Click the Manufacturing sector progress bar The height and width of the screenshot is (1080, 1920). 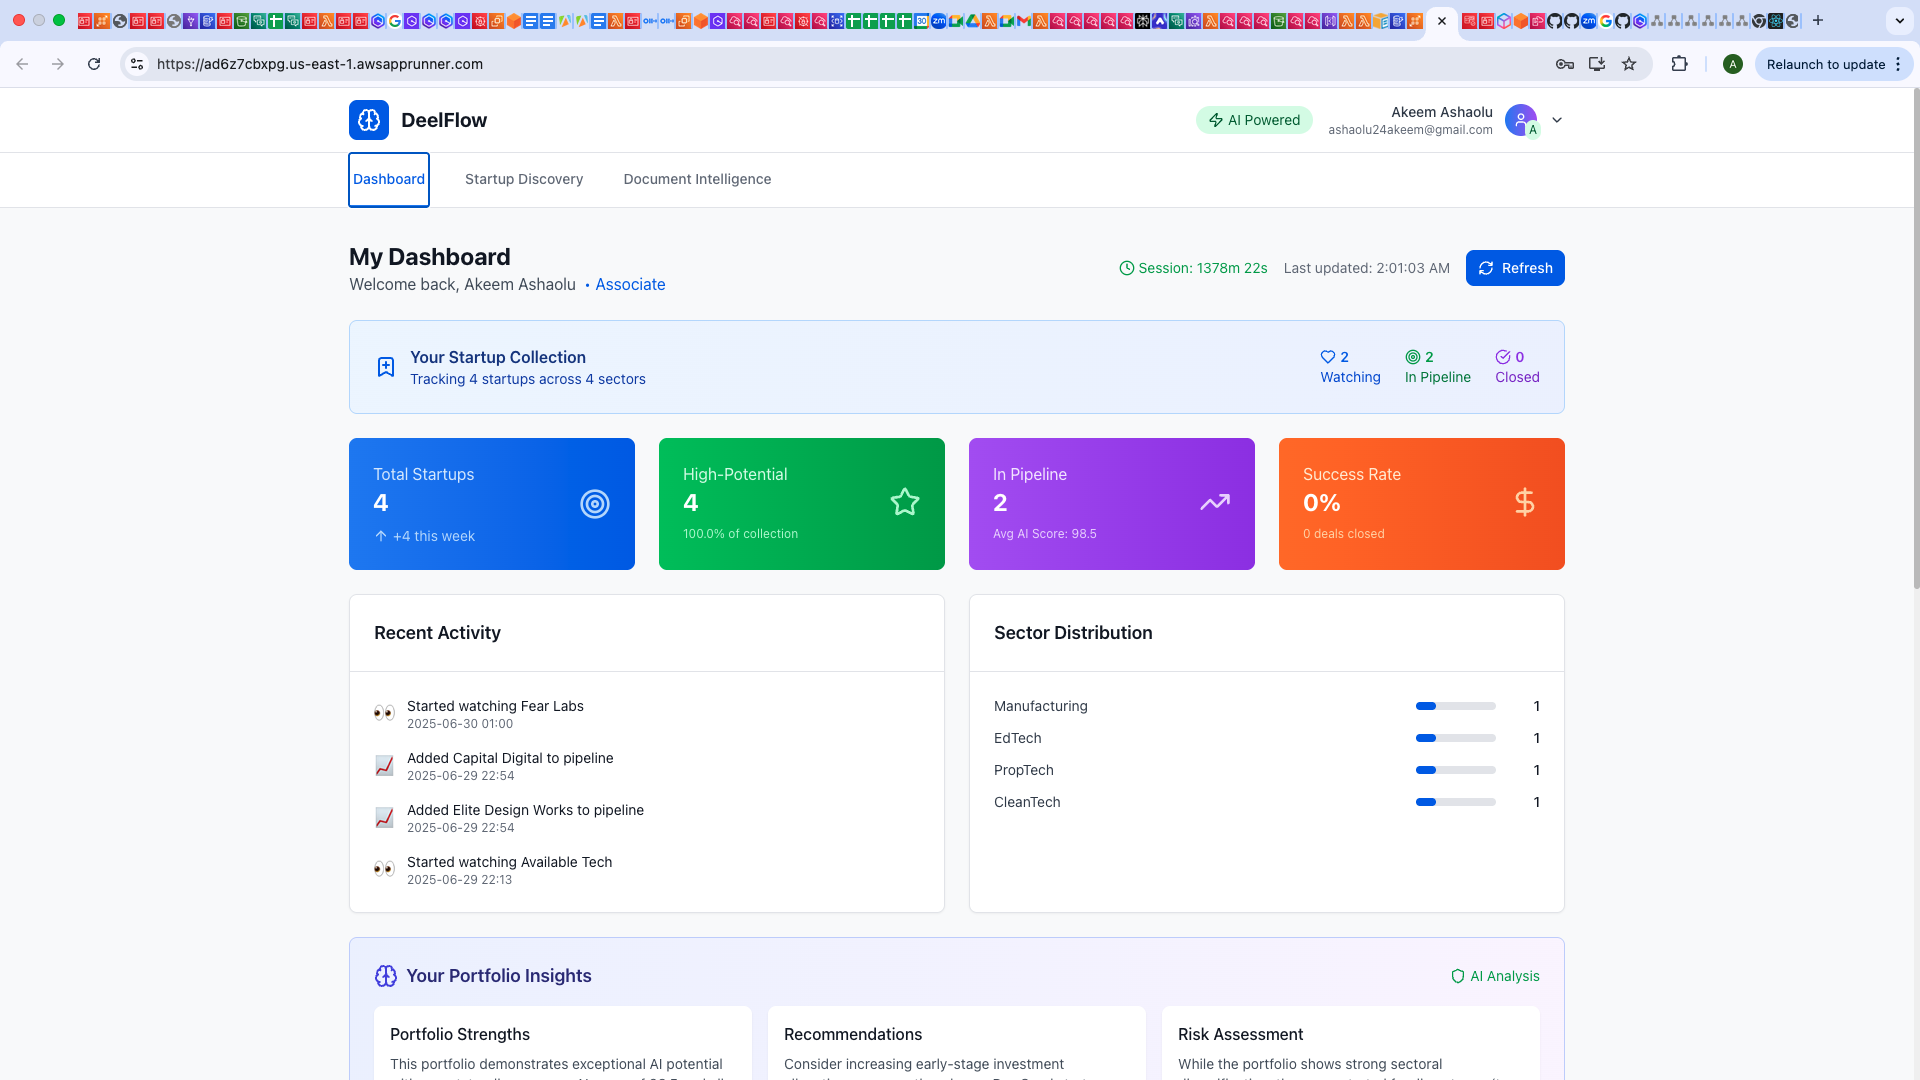pos(1455,706)
